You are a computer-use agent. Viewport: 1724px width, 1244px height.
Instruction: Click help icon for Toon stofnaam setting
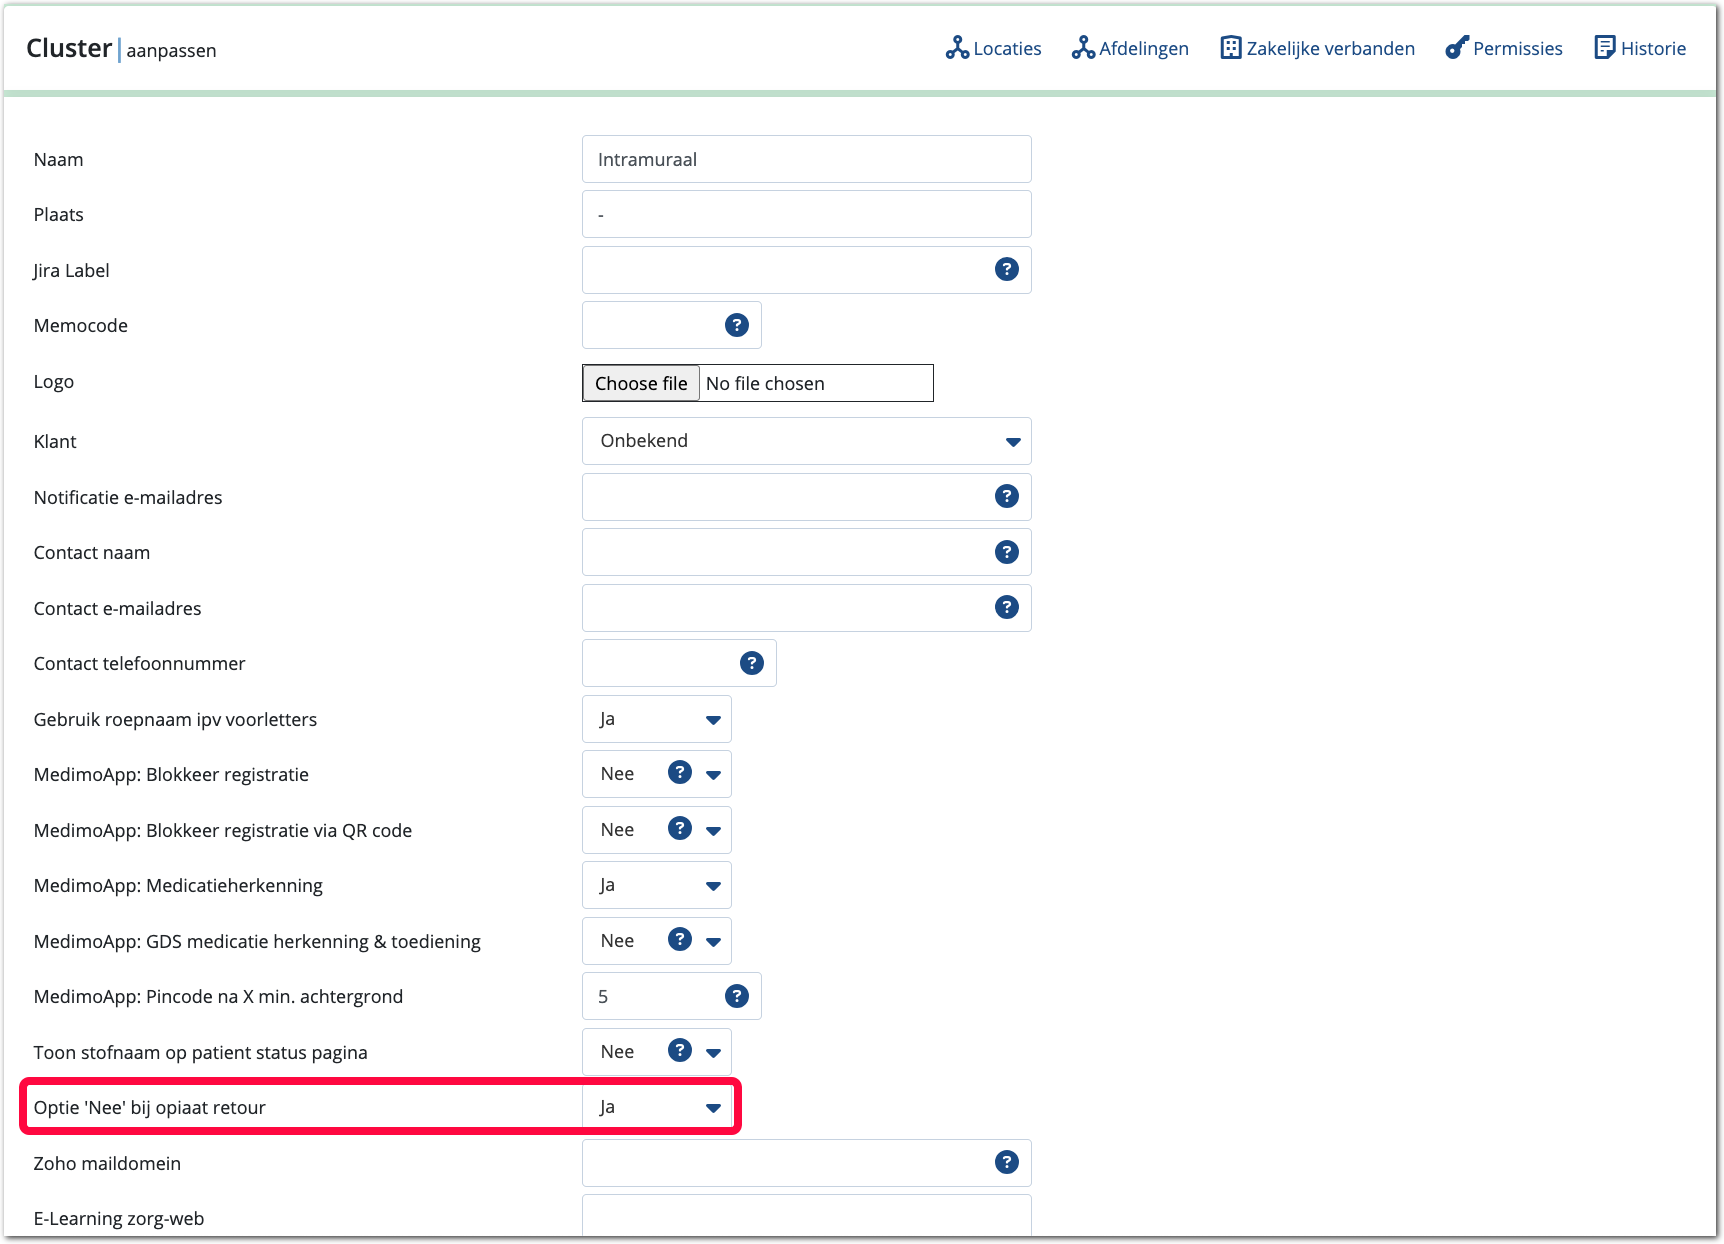coord(680,1050)
